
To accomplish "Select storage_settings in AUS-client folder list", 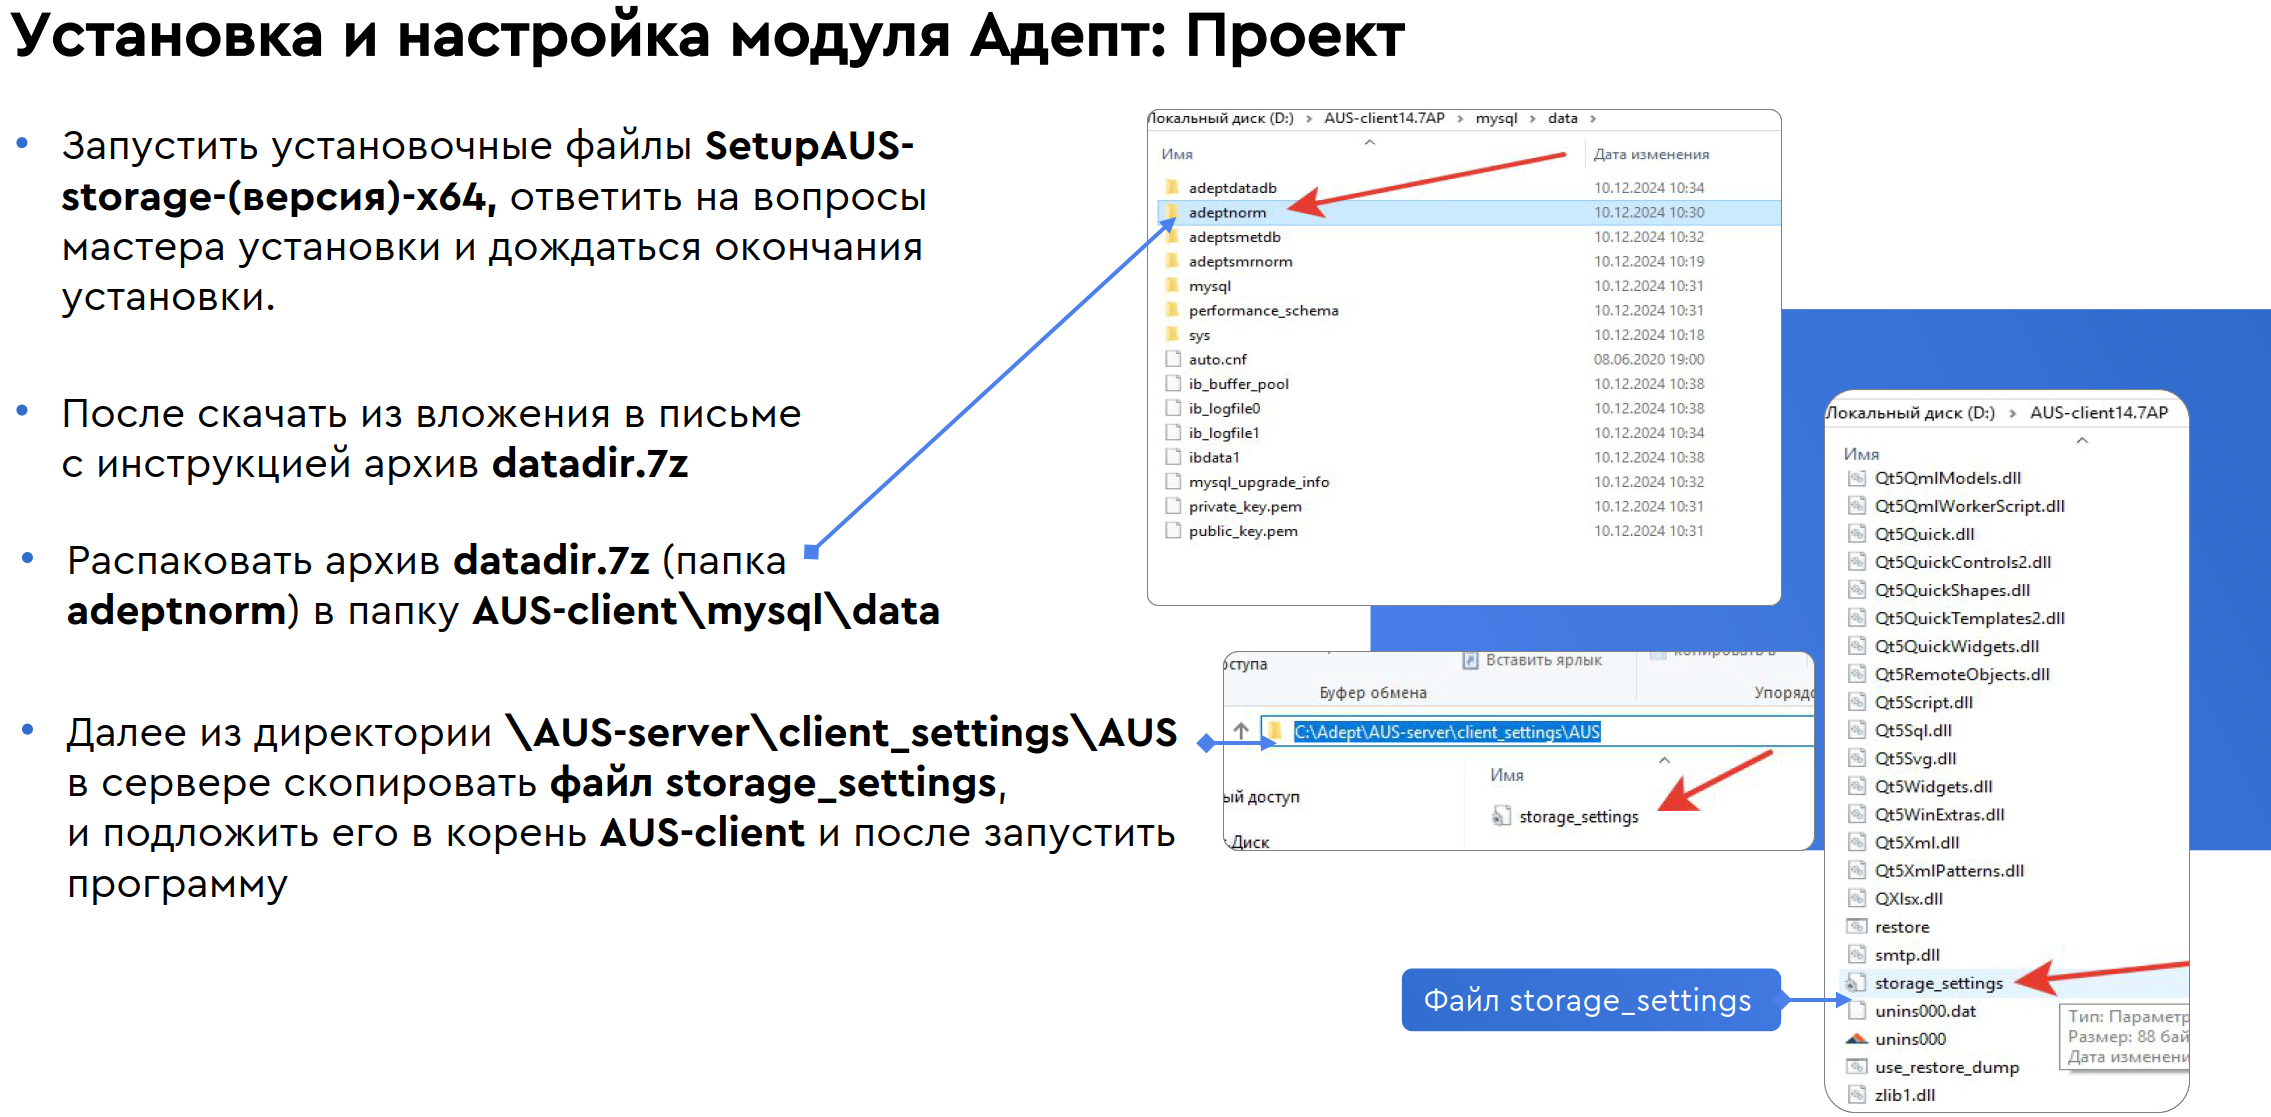I will [x=1938, y=983].
